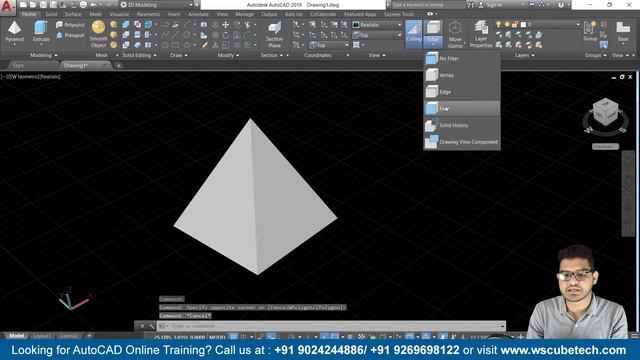Click MODEL space toggle in status bar
This screenshot has width=640, height=360.
217,337
